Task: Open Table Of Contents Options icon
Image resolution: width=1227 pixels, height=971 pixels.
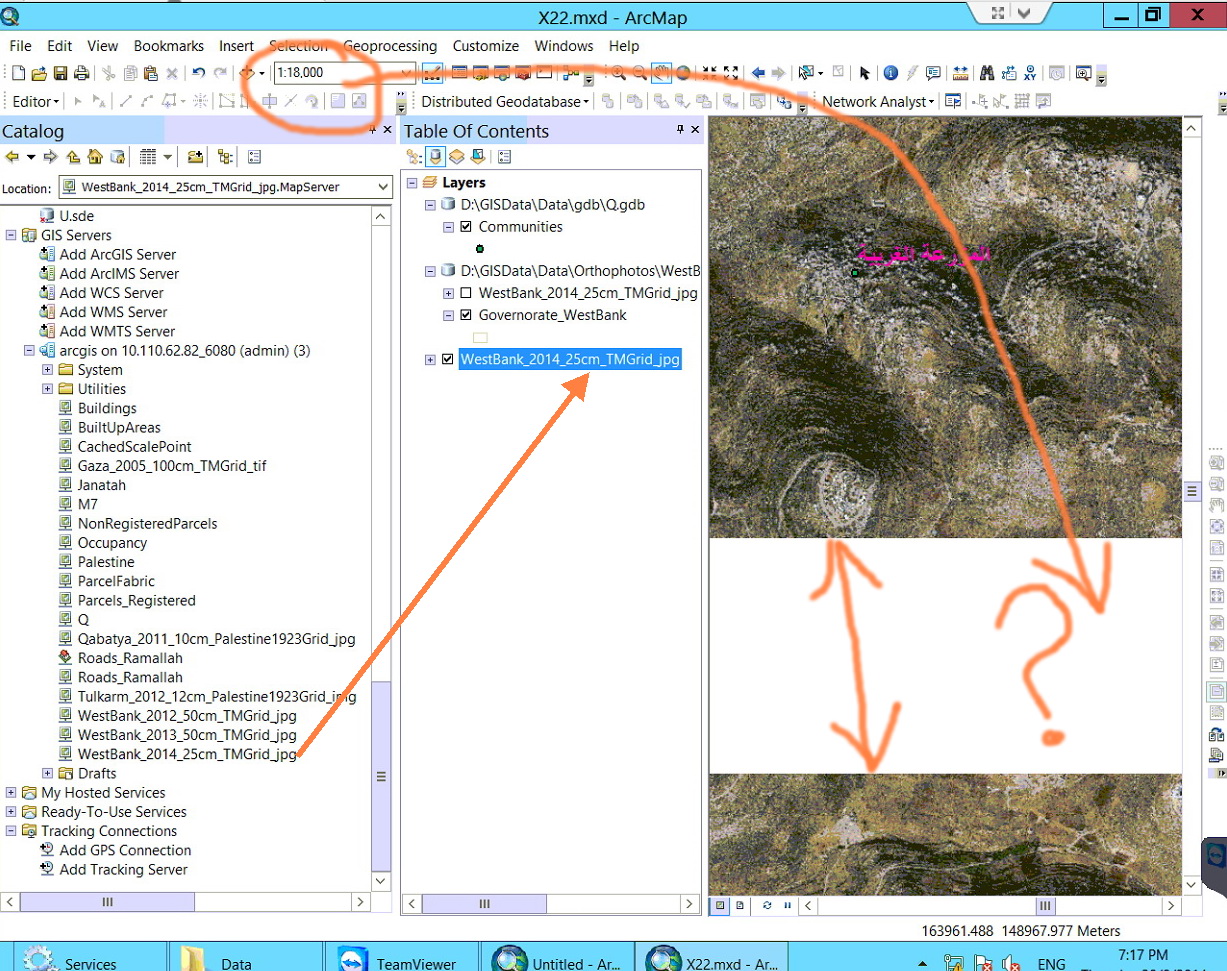Action: [x=504, y=157]
